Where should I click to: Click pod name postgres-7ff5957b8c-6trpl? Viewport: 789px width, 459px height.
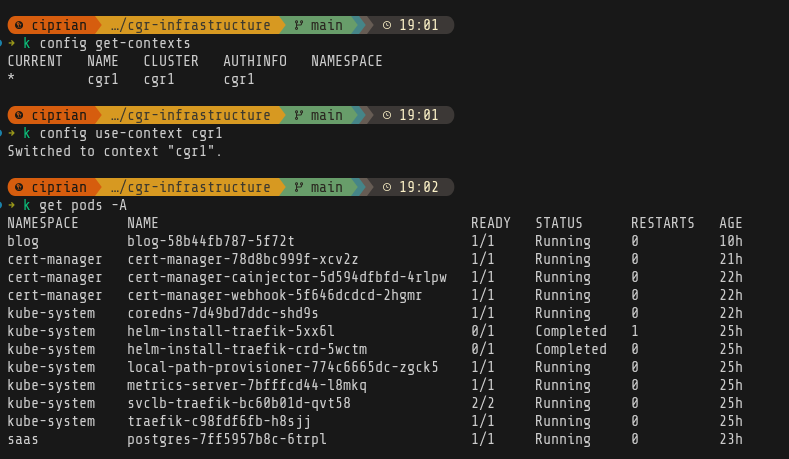[227, 439]
